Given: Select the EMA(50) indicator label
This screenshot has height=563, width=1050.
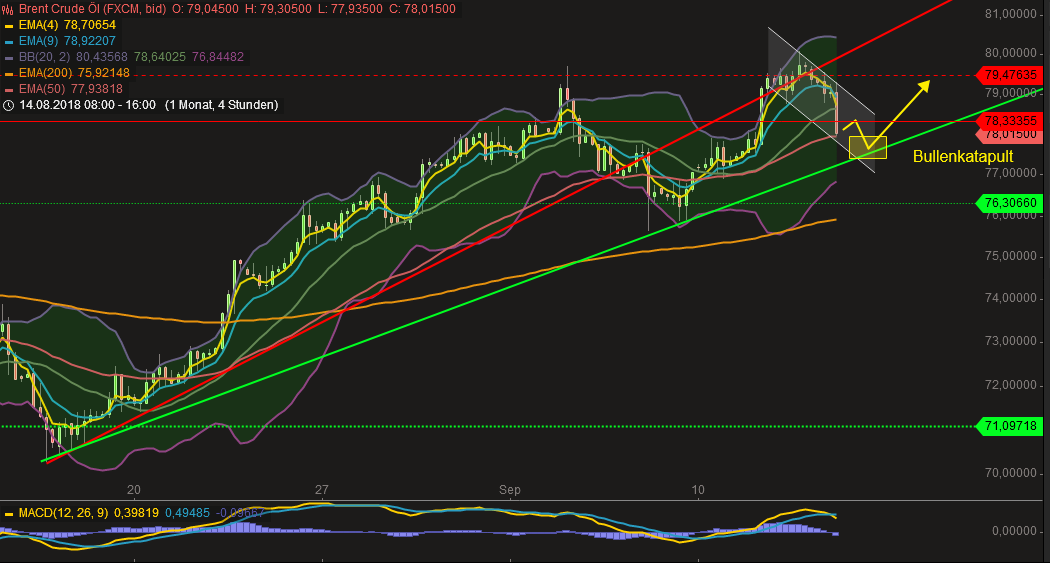Looking at the screenshot, I should 43,89.
